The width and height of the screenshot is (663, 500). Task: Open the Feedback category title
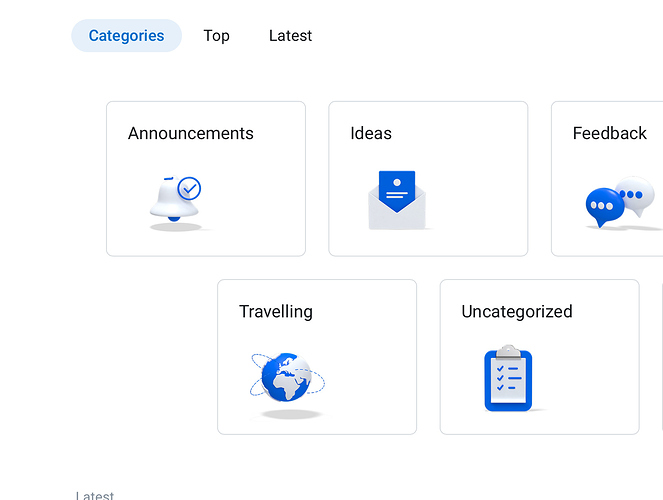click(x=610, y=133)
